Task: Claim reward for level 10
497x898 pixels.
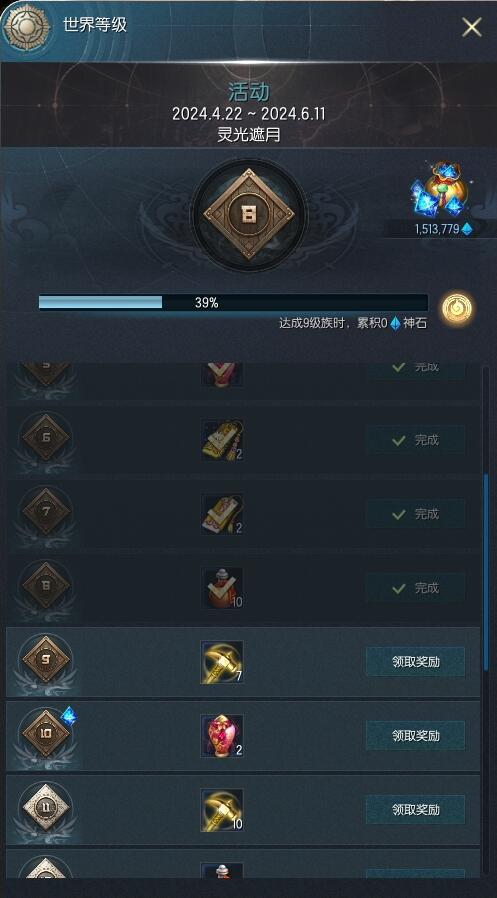Action: click(x=415, y=735)
